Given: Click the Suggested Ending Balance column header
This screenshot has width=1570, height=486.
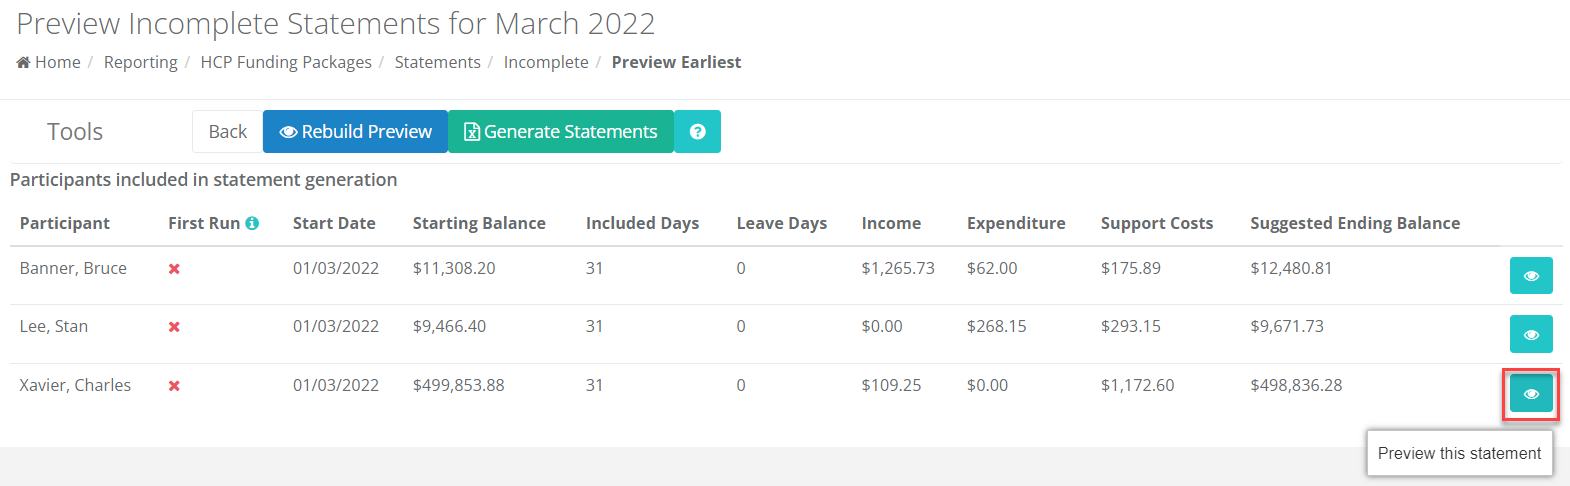Looking at the screenshot, I should [x=1355, y=223].
